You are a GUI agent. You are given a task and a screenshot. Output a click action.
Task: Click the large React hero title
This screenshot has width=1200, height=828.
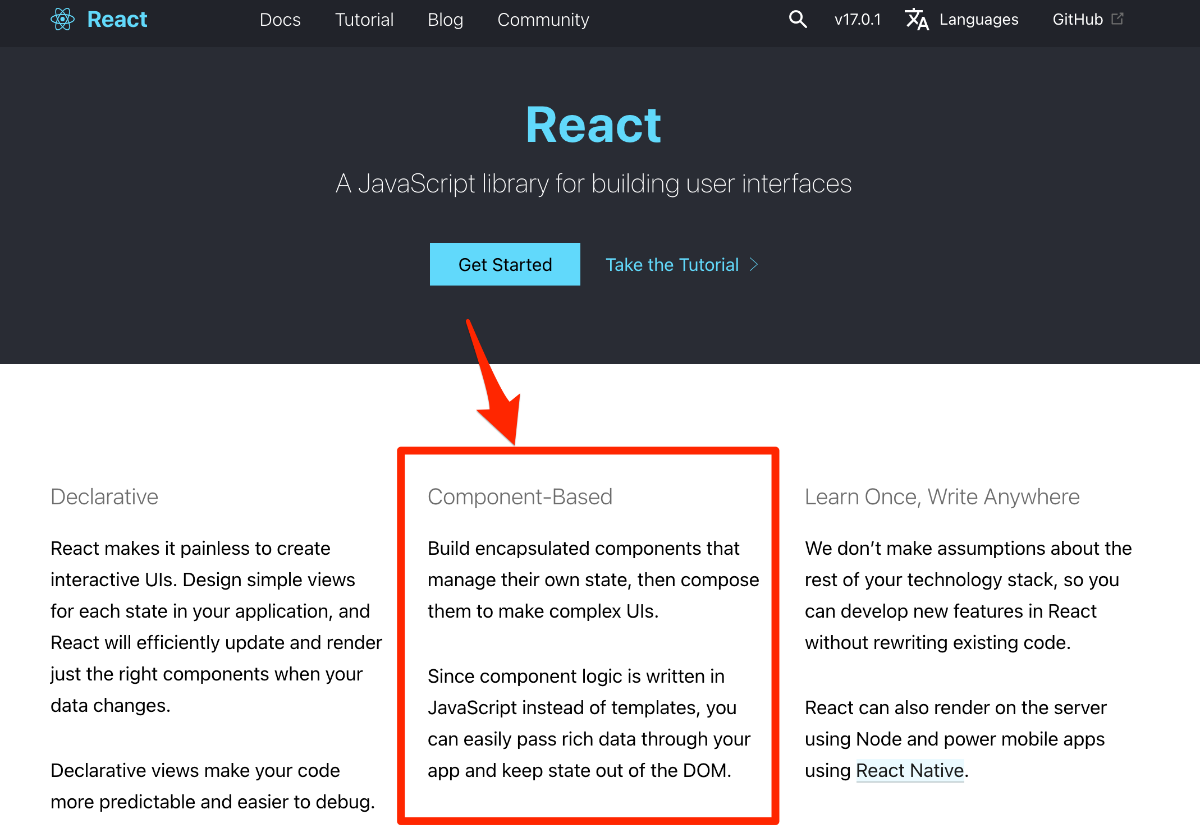pyautogui.click(x=594, y=125)
